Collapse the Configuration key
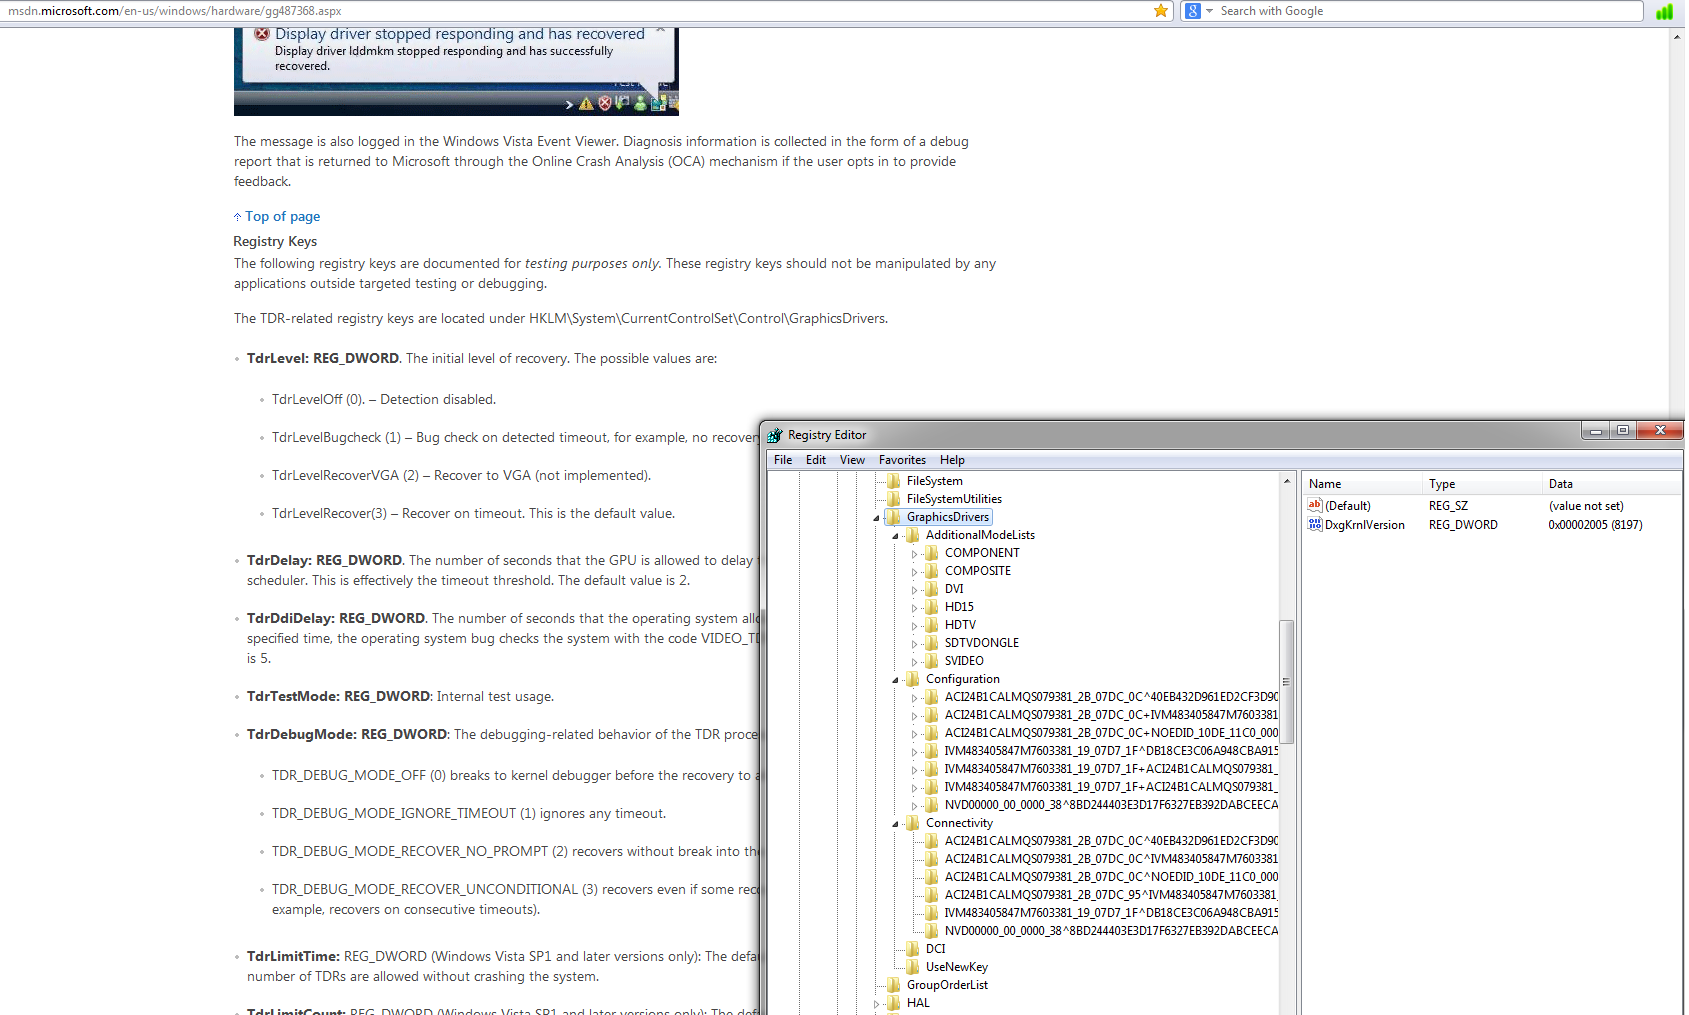 [x=896, y=680]
